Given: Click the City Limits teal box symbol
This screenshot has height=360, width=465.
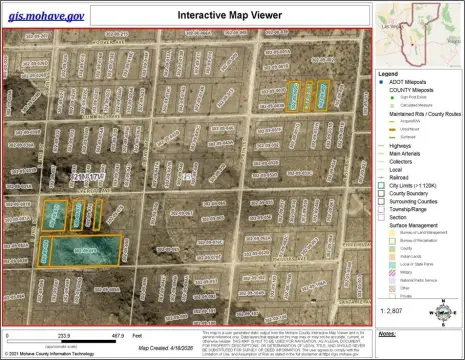Looking at the screenshot, I should click(x=381, y=186).
